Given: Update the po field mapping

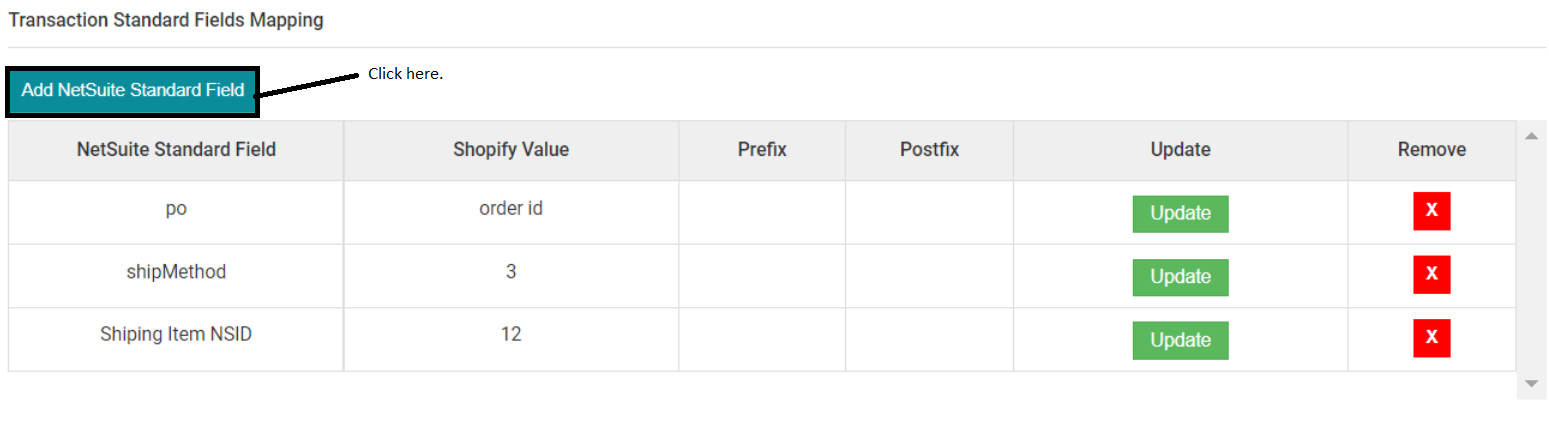Looking at the screenshot, I should click(1180, 214).
